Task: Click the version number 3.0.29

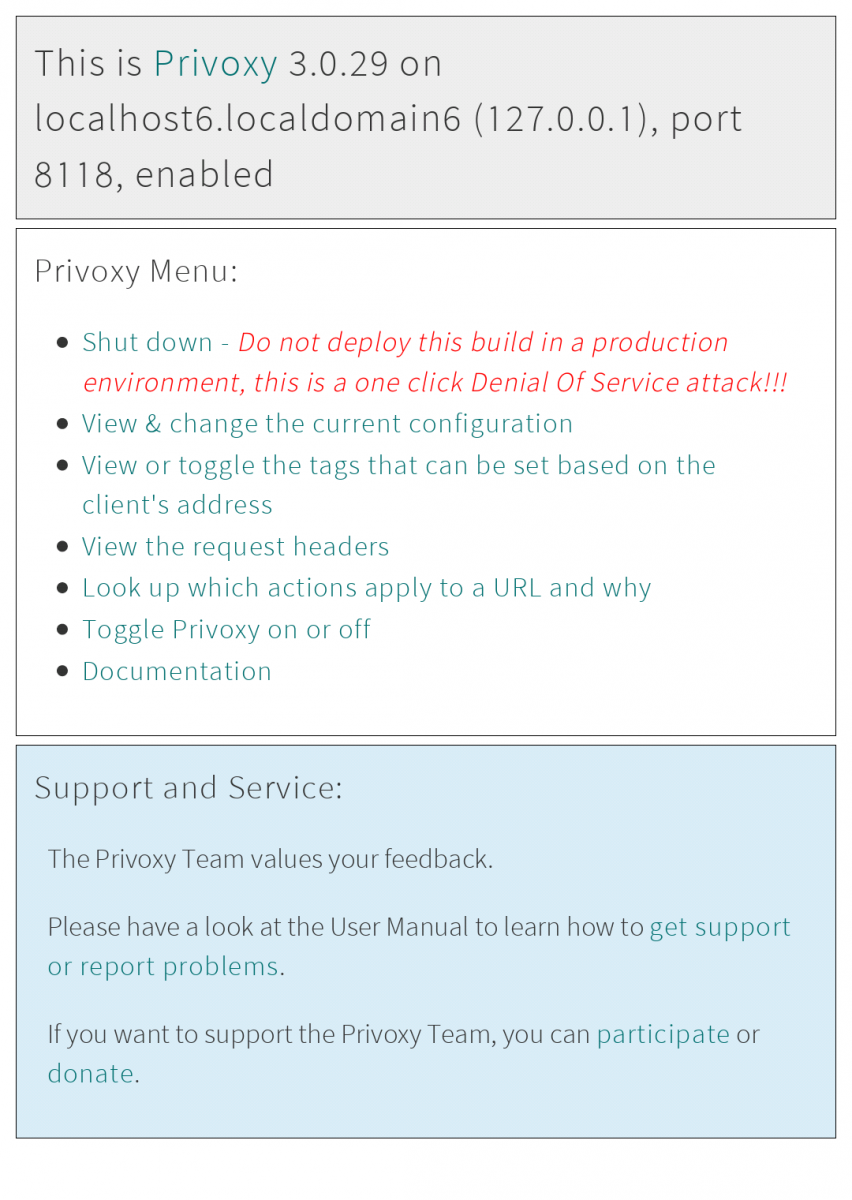Action: click(338, 64)
